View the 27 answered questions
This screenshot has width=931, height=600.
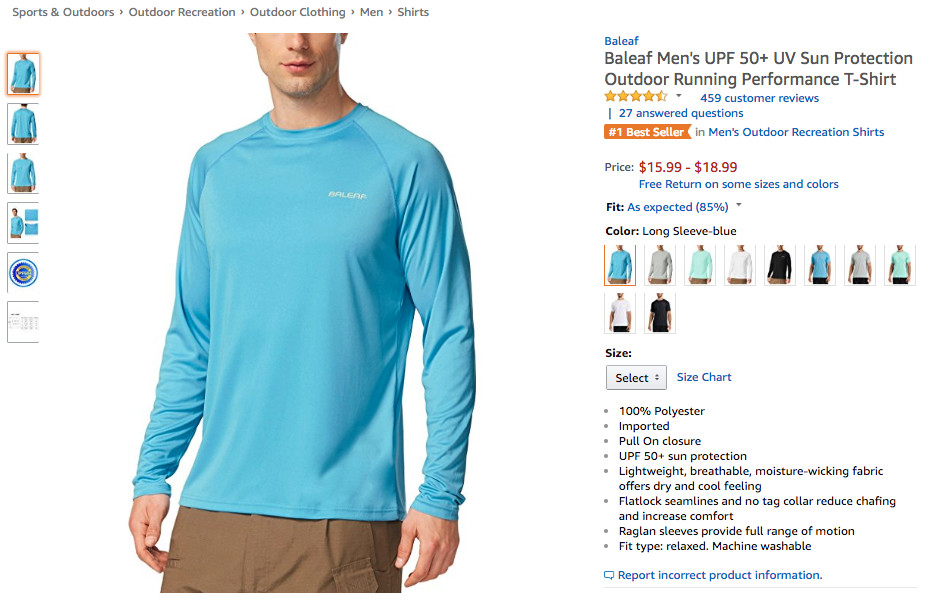pos(681,113)
